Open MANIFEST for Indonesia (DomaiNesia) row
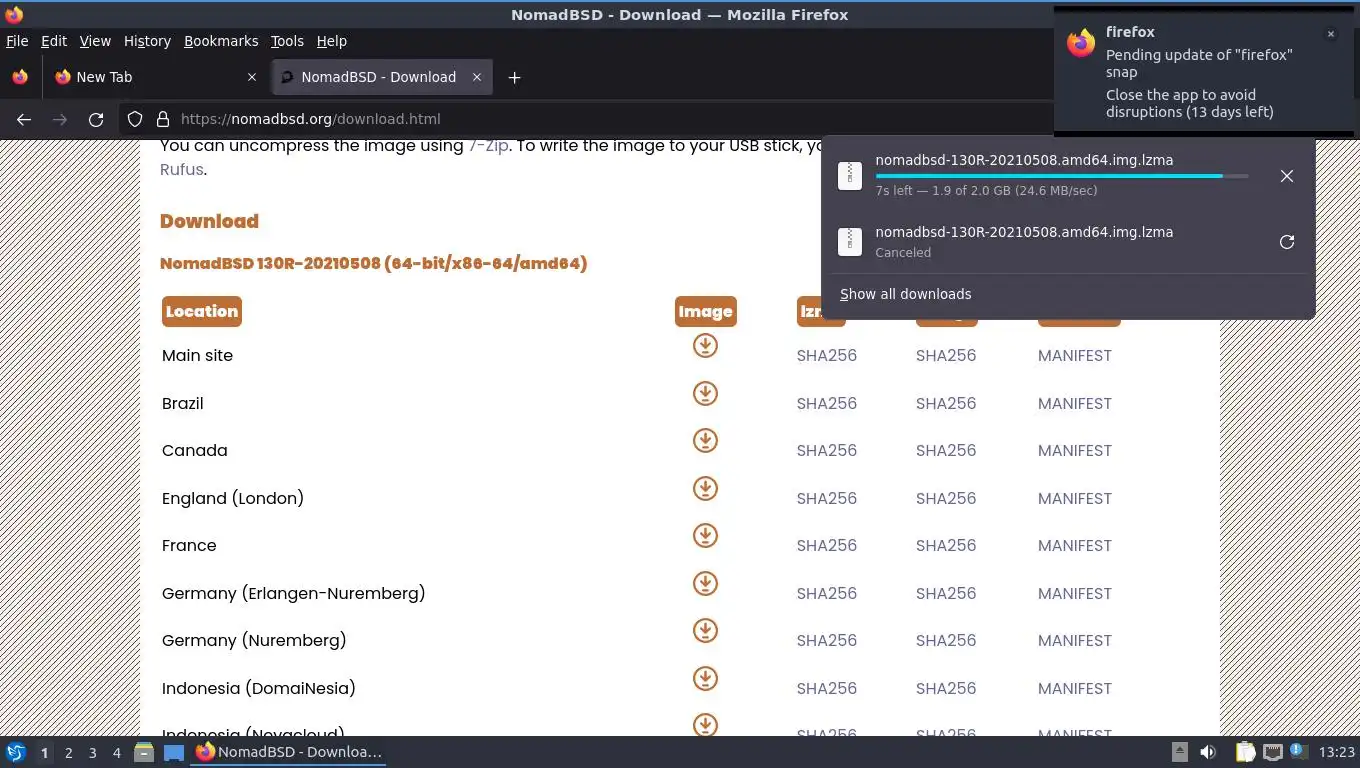The image size is (1360, 768). pos(1074,689)
